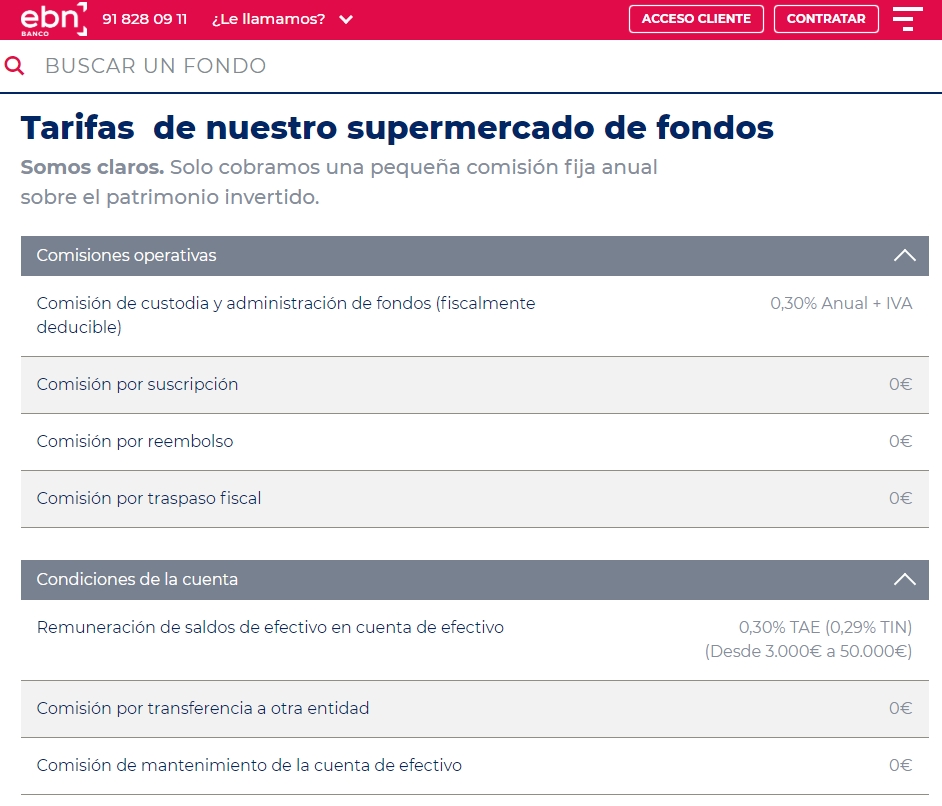The height and width of the screenshot is (806, 942).
Task: Select the Comisión por suscripción row text
Action: (137, 384)
